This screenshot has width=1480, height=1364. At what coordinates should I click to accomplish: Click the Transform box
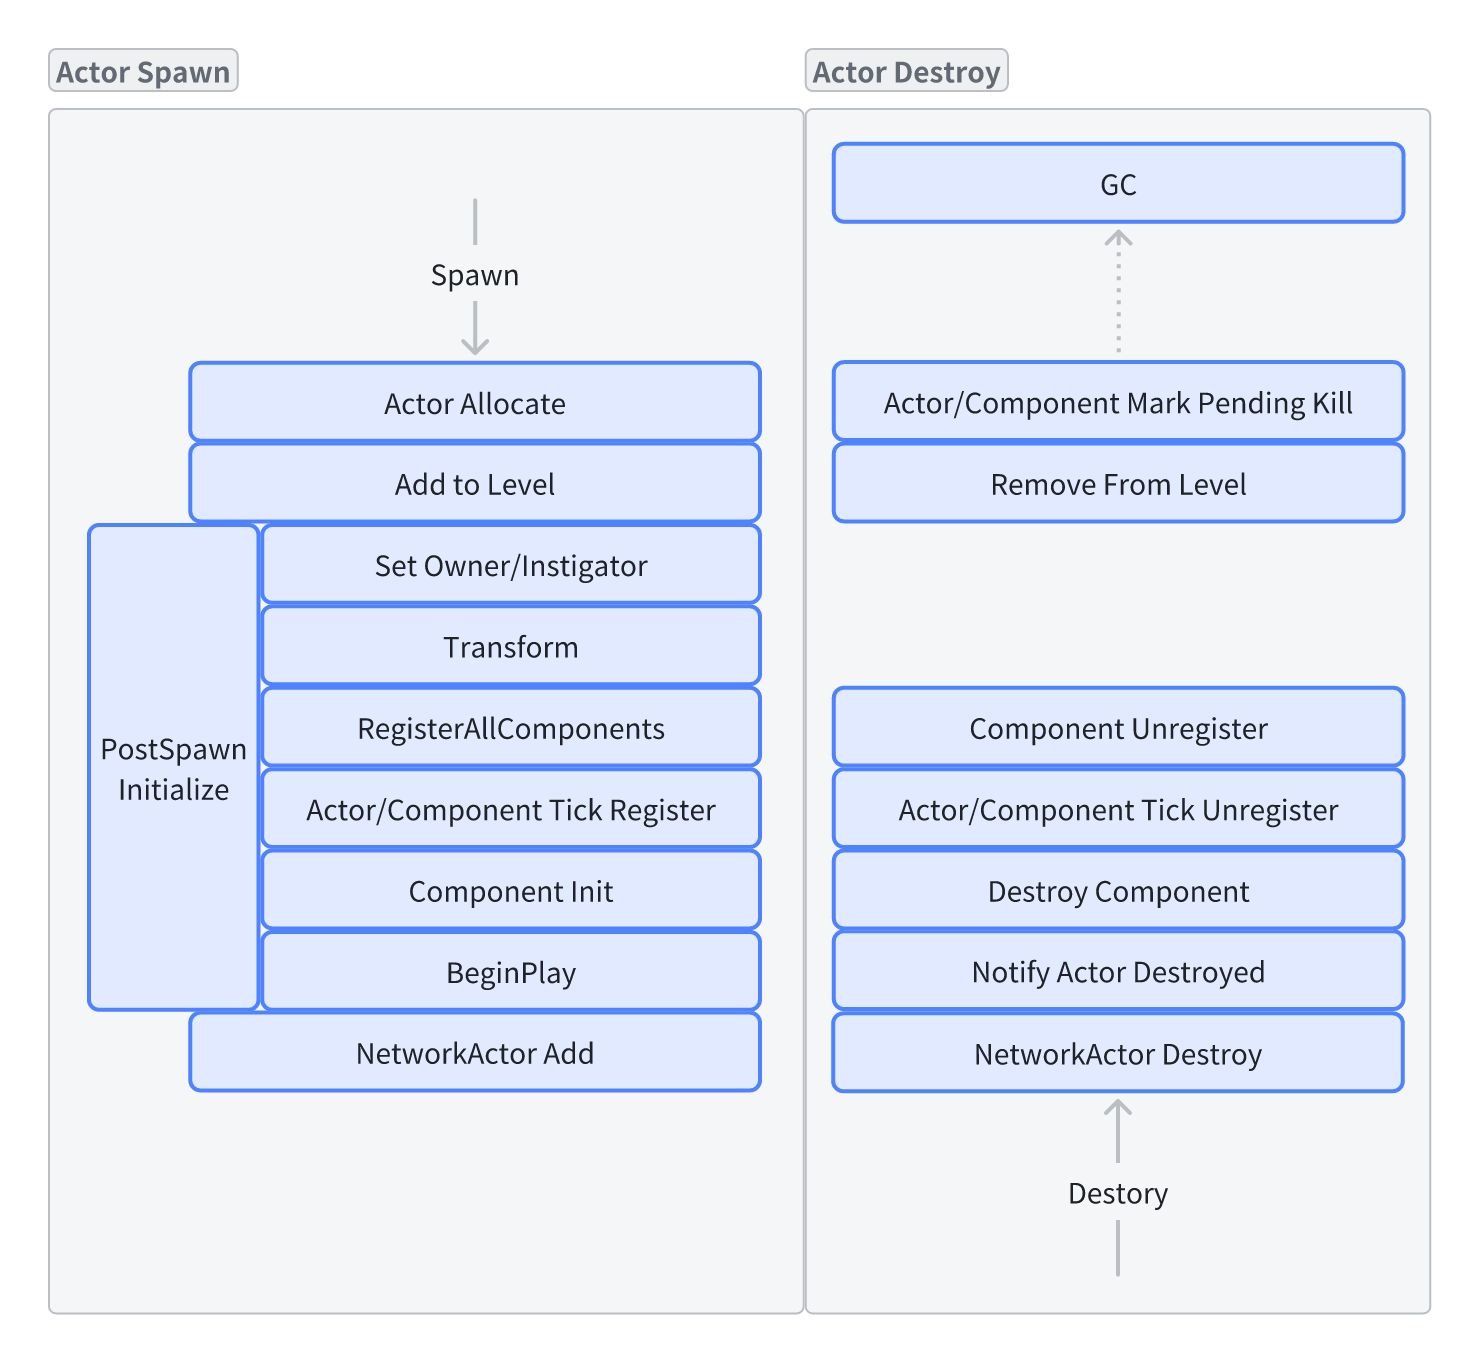pyautogui.click(x=511, y=646)
